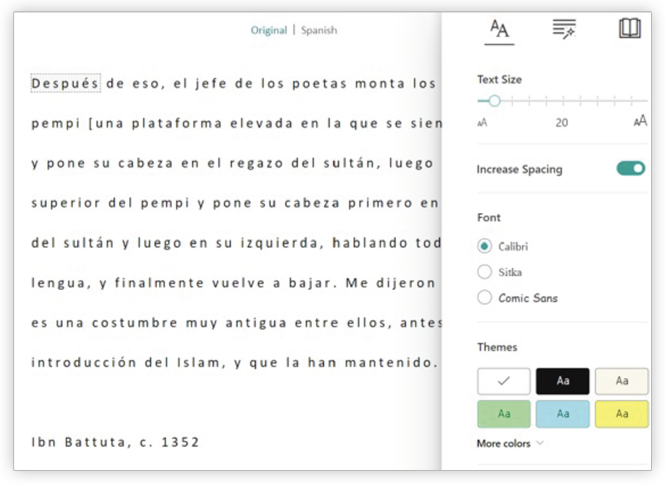
Task: Switch to the Spanish translation view
Action: coord(319,30)
